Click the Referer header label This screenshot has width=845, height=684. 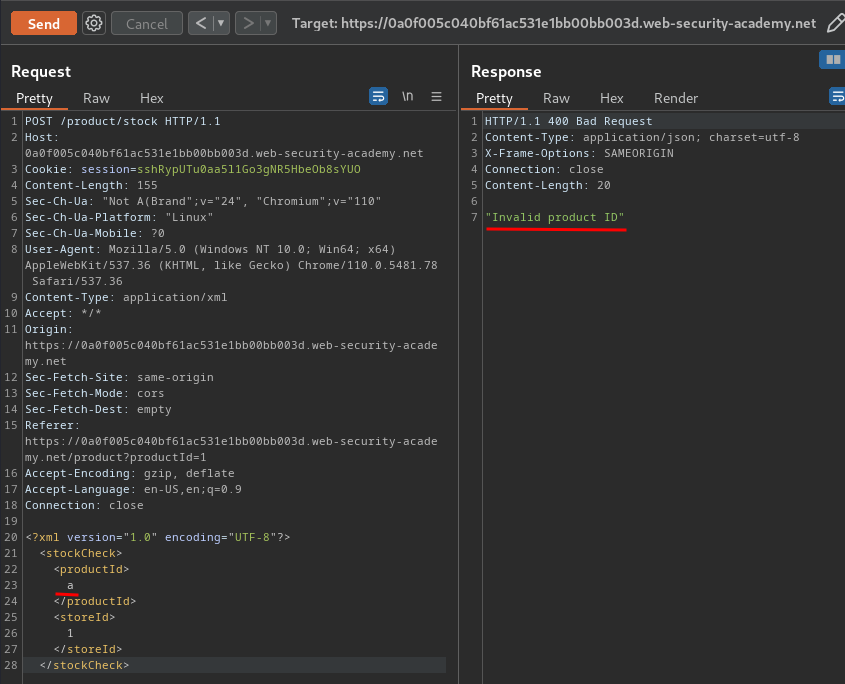(52, 425)
